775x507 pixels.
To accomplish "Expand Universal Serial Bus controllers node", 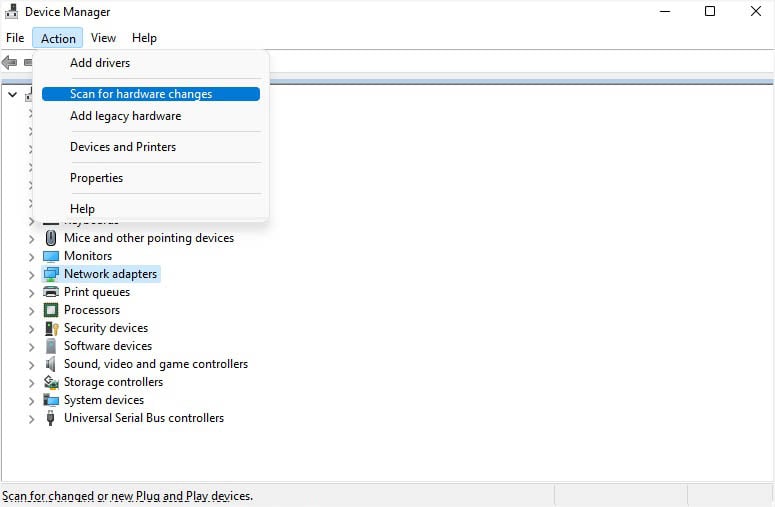I will (31, 419).
